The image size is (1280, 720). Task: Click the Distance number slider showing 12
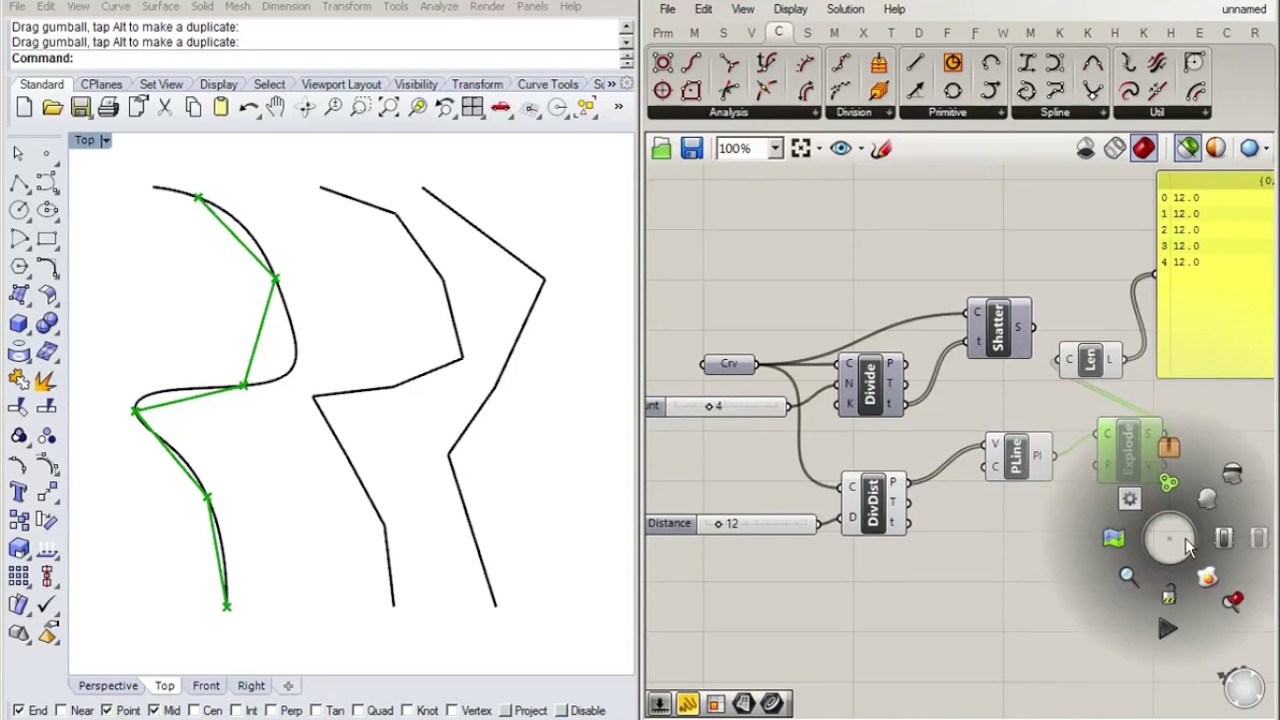(x=731, y=524)
